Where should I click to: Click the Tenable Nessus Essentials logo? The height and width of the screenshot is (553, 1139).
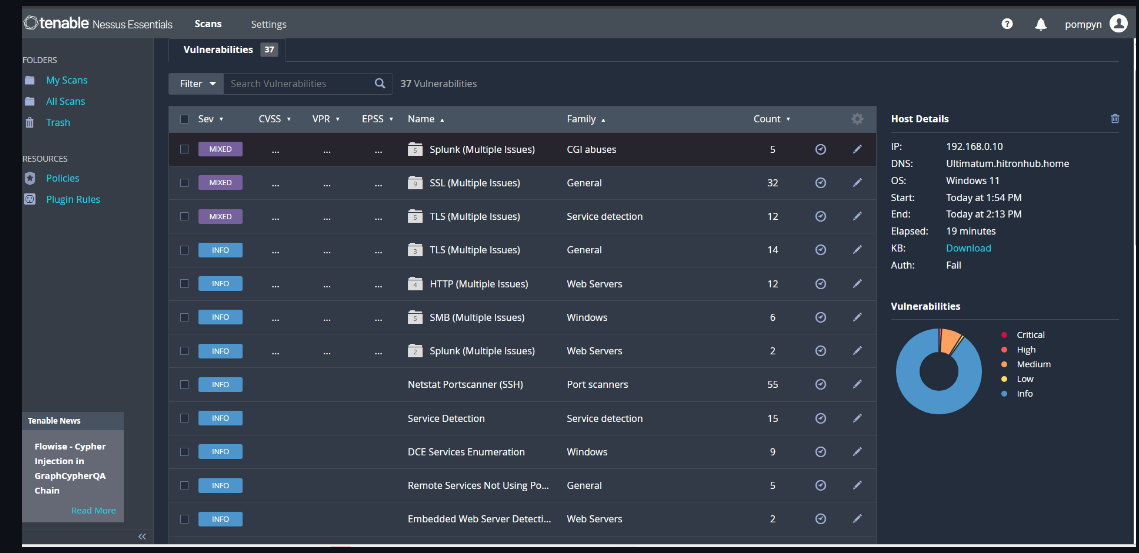(x=98, y=24)
